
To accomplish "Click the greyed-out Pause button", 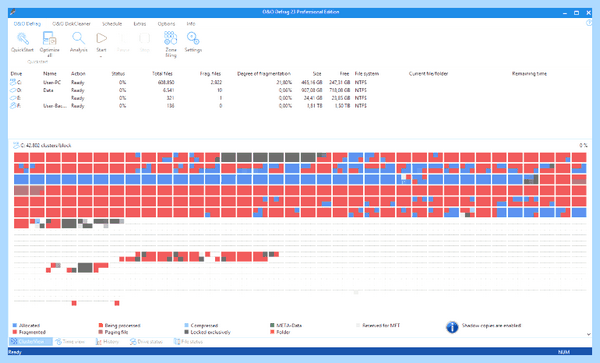I will [x=123, y=42].
